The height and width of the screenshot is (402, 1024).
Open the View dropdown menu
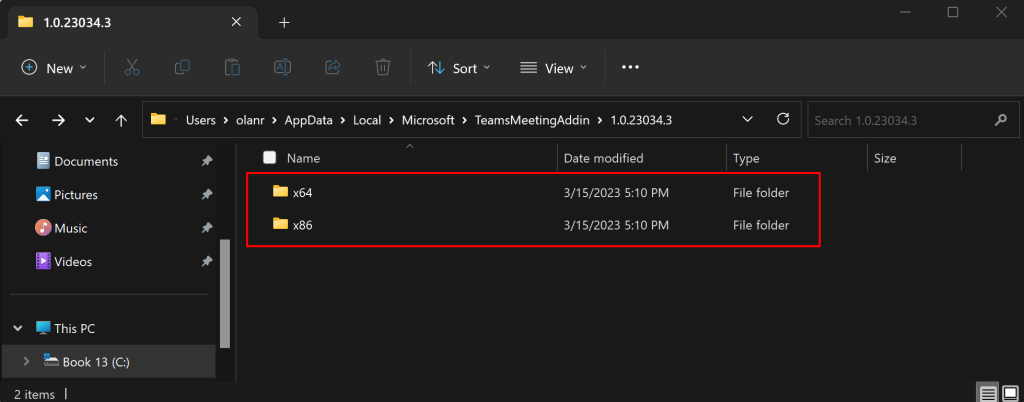tap(553, 68)
